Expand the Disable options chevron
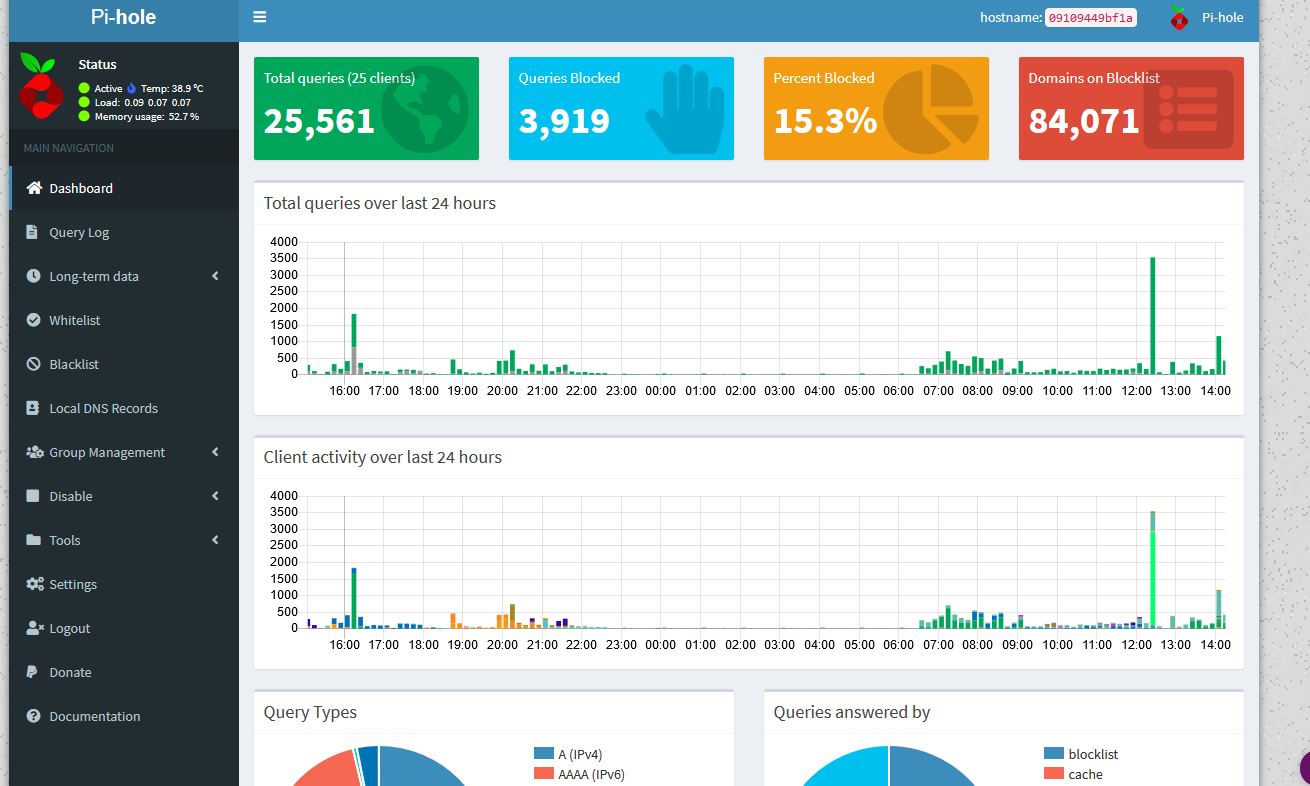The height and width of the screenshot is (786, 1310). tap(215, 496)
